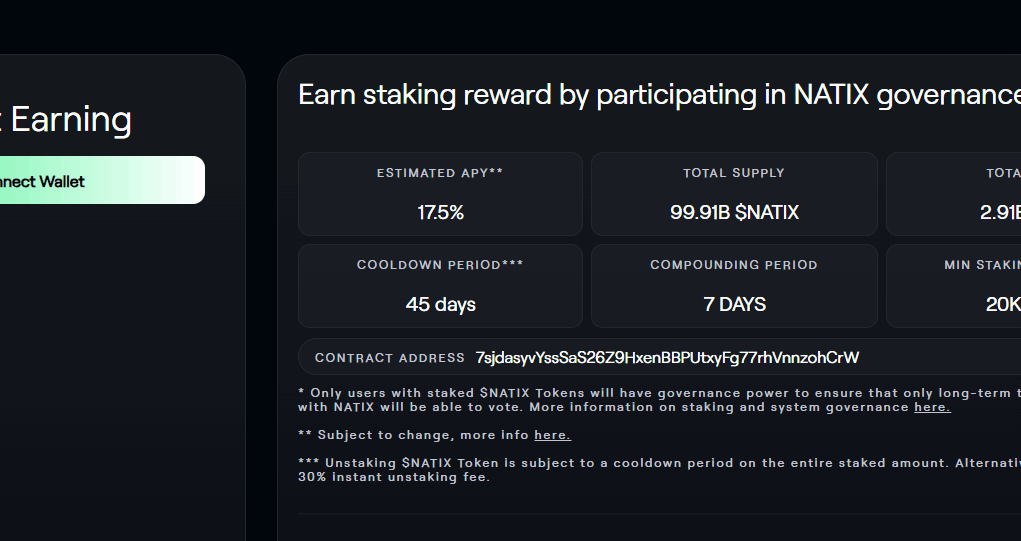
Task: Click the COOLDOWN PERIOD*** label
Action: coord(440,265)
